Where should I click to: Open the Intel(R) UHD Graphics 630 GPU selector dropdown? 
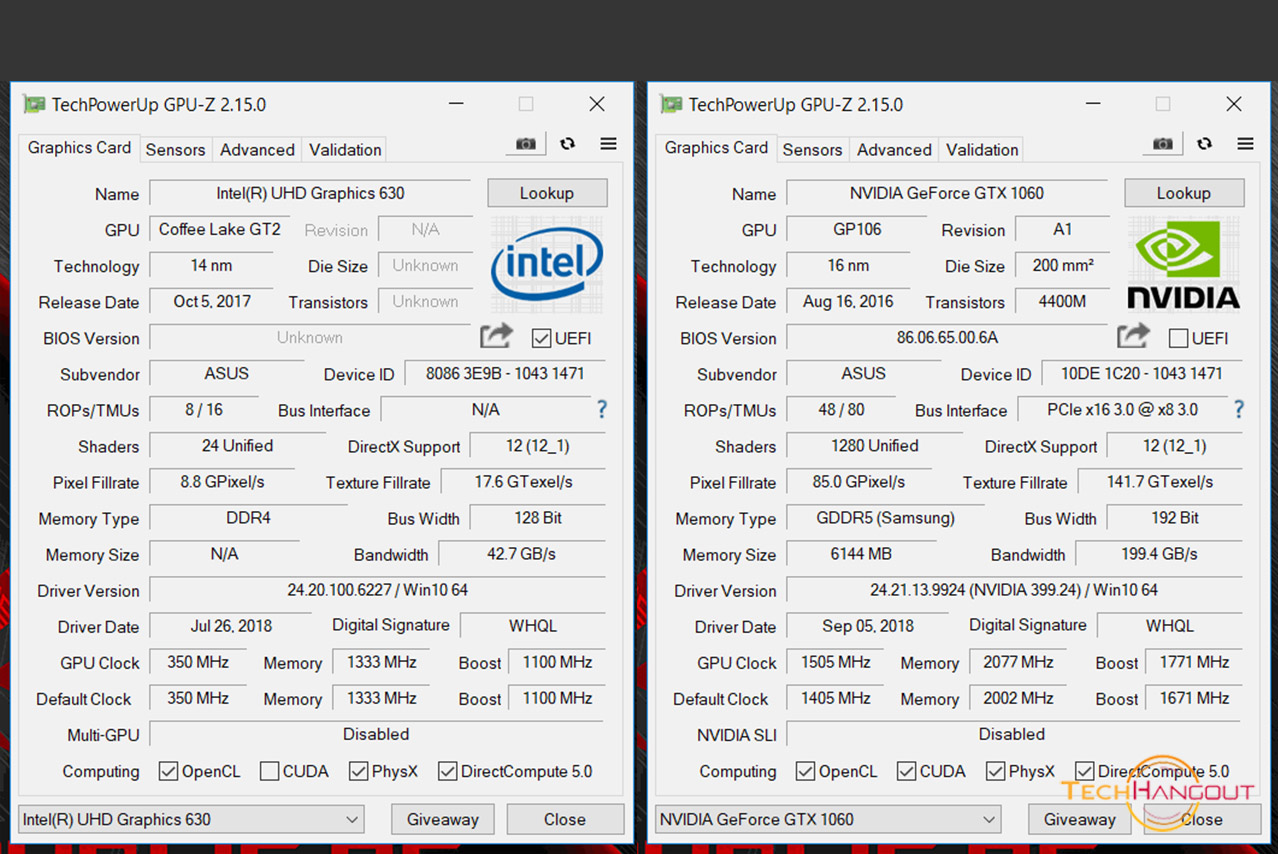coord(191,819)
